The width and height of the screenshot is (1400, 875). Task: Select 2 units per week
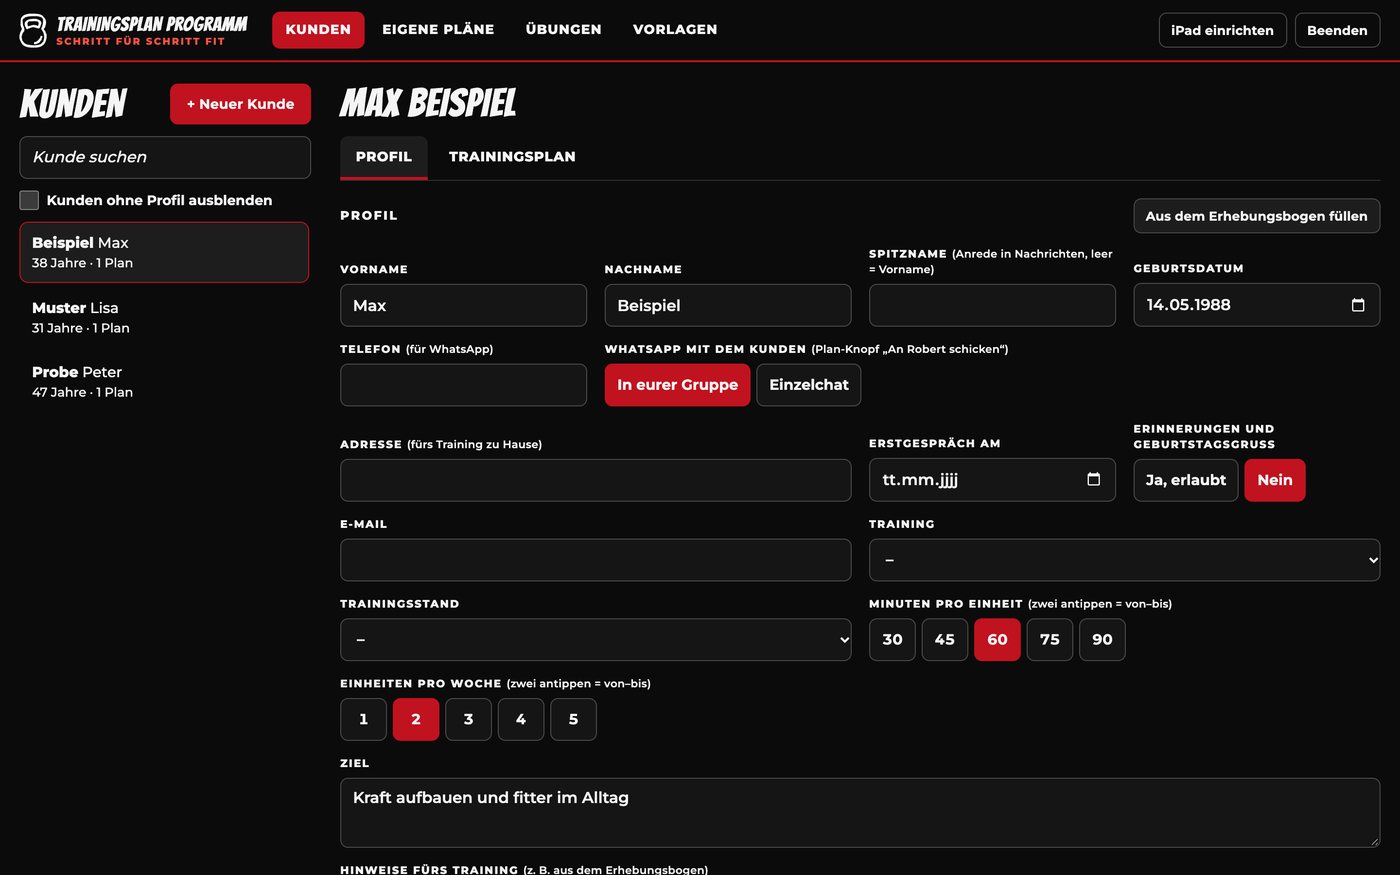(416, 719)
